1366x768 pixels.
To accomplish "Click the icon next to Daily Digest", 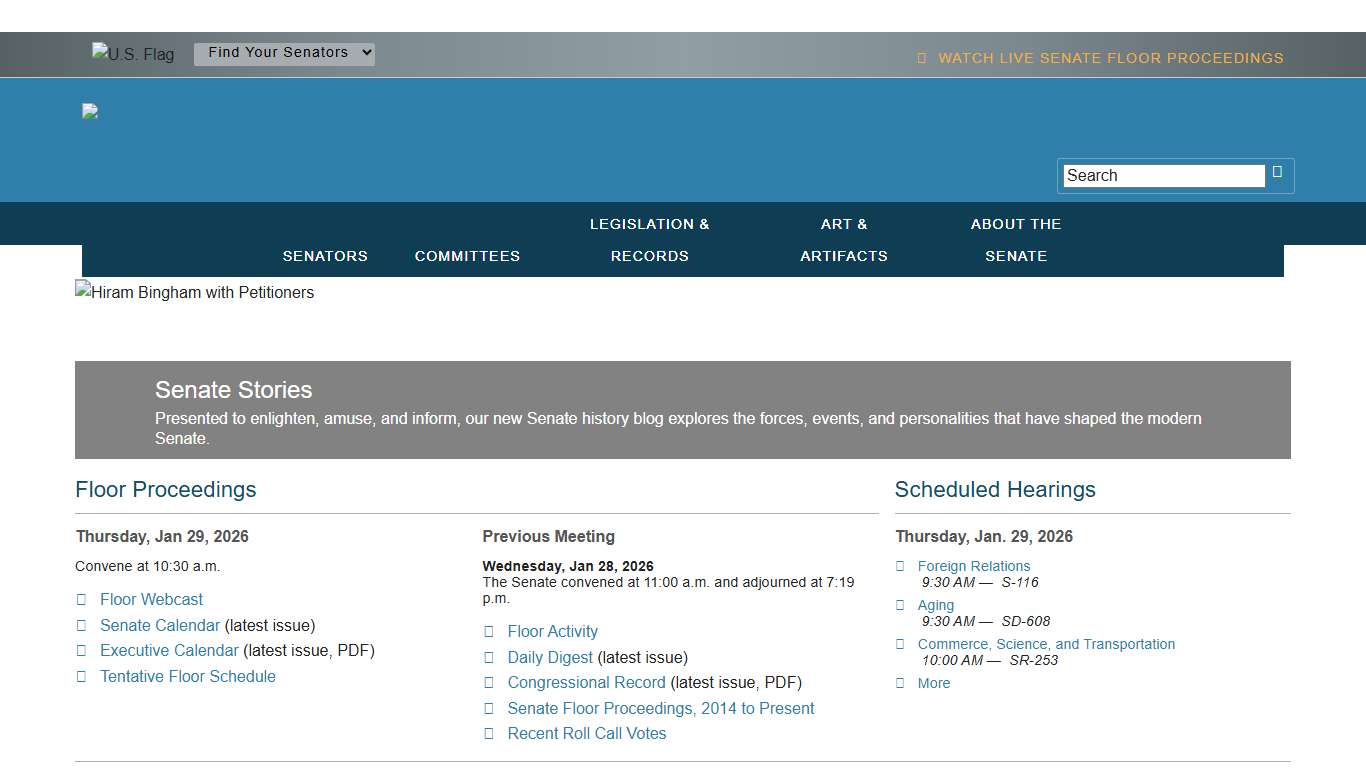I will [489, 658].
